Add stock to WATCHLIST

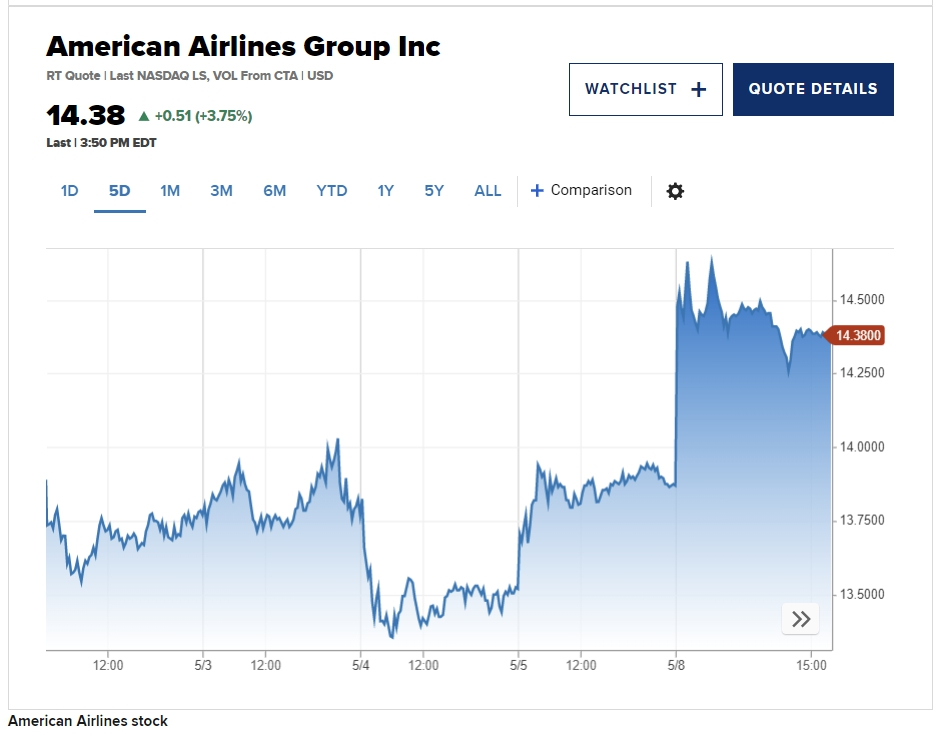pyautogui.click(x=645, y=89)
